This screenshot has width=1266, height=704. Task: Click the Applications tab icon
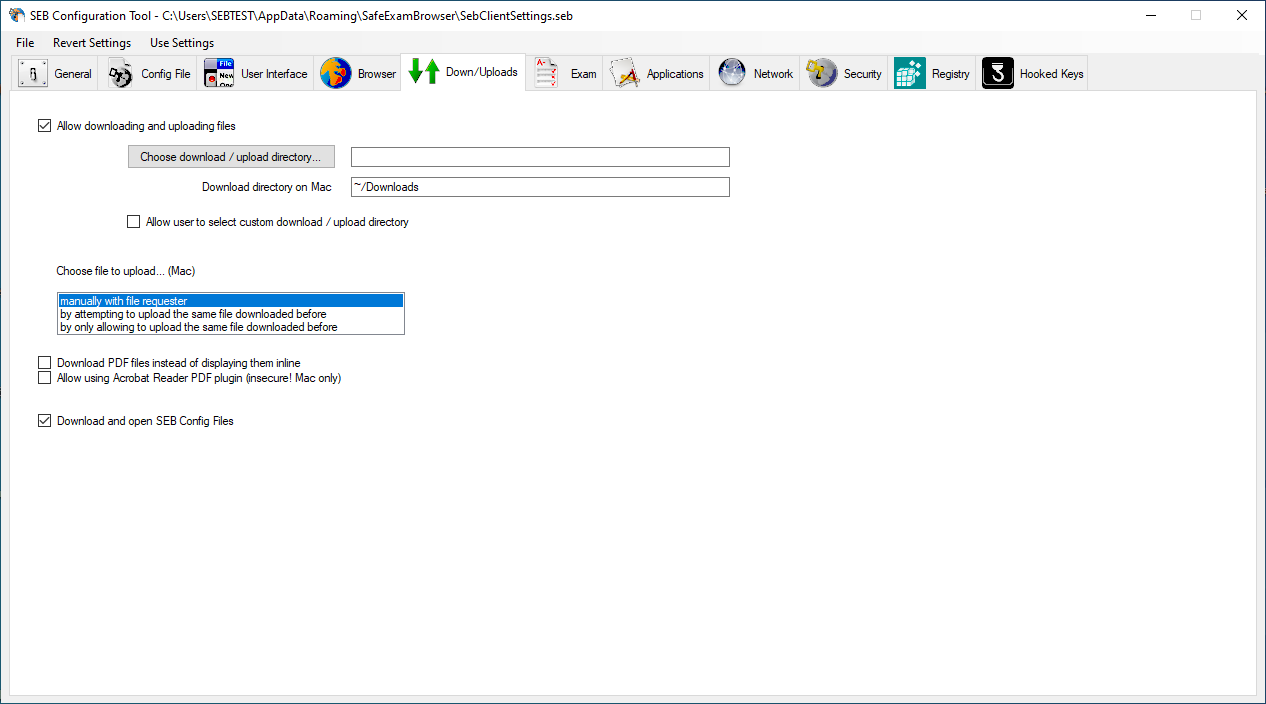coord(624,74)
